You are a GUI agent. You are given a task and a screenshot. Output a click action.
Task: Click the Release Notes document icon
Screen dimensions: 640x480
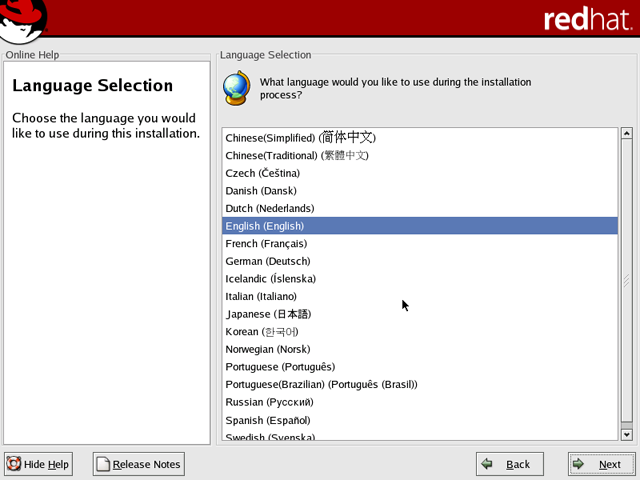pos(103,464)
